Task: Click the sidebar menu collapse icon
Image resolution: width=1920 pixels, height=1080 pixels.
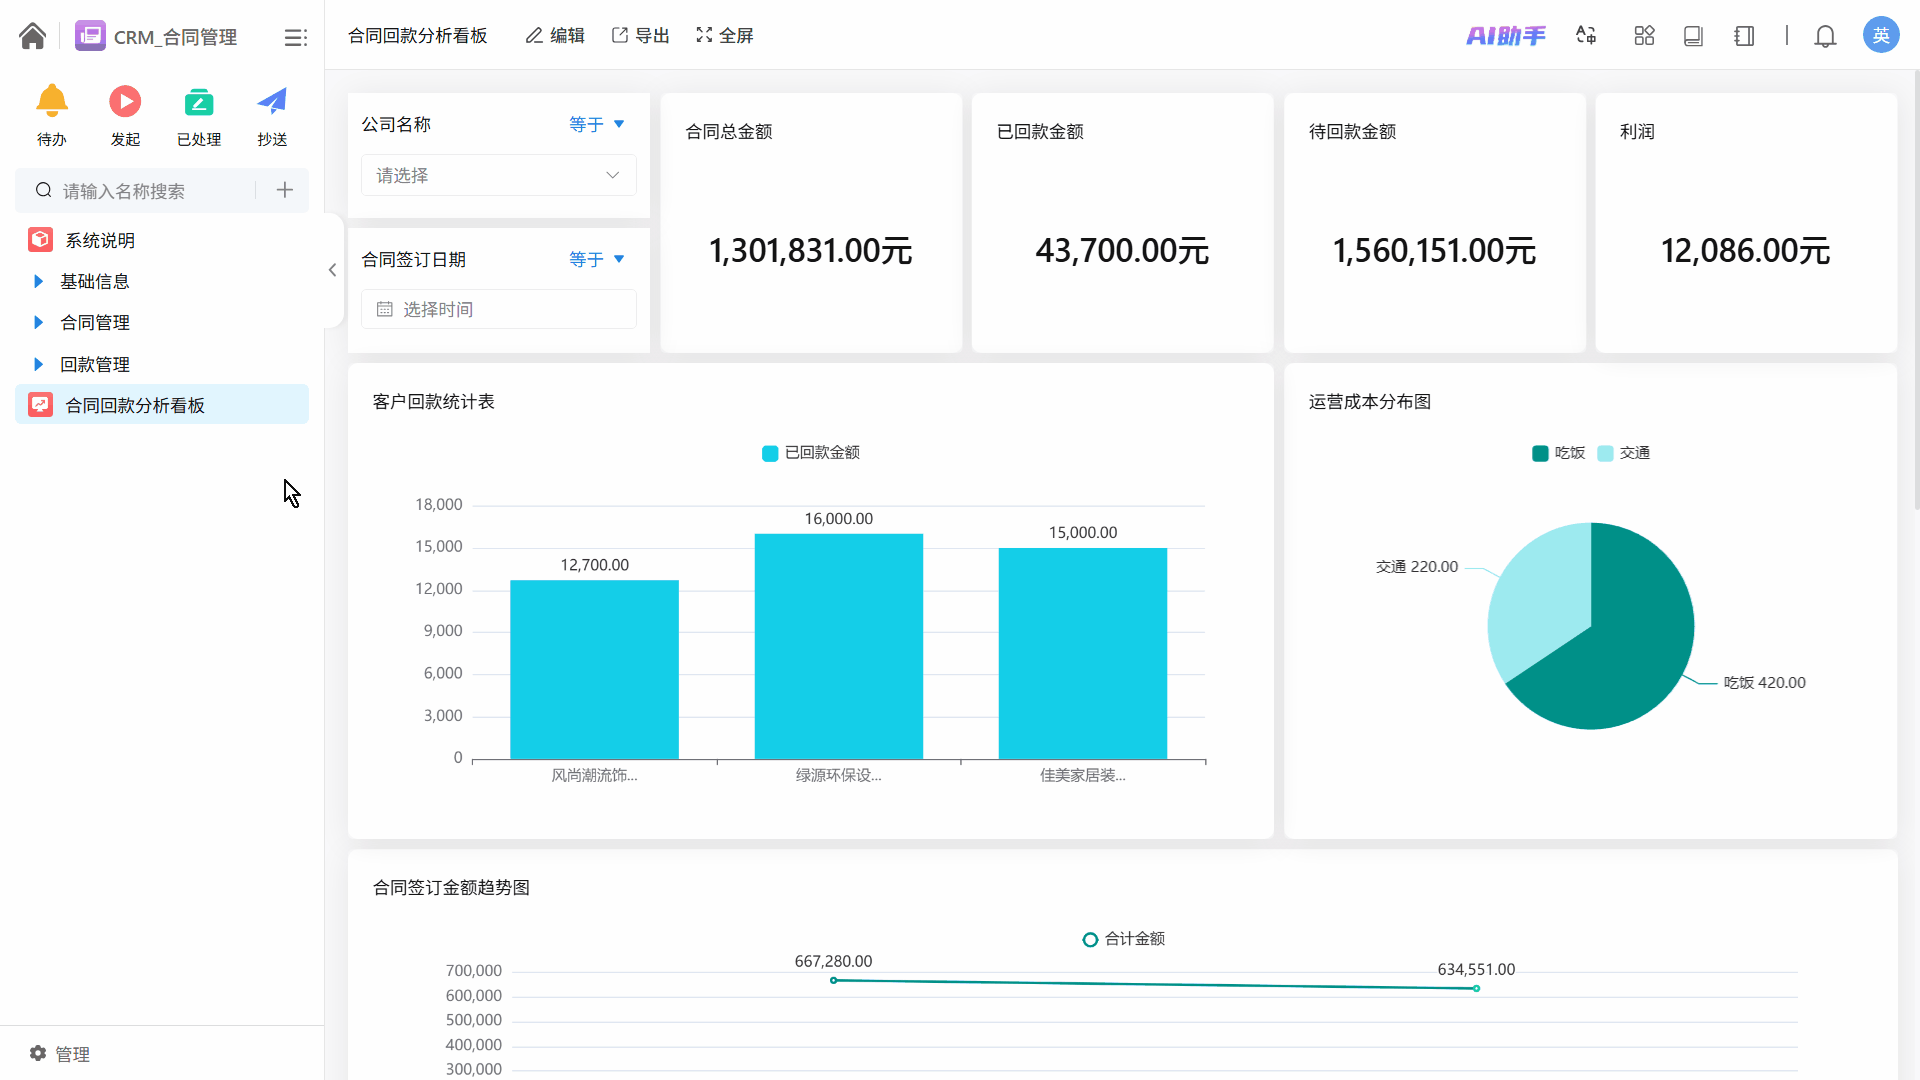Action: (295, 37)
